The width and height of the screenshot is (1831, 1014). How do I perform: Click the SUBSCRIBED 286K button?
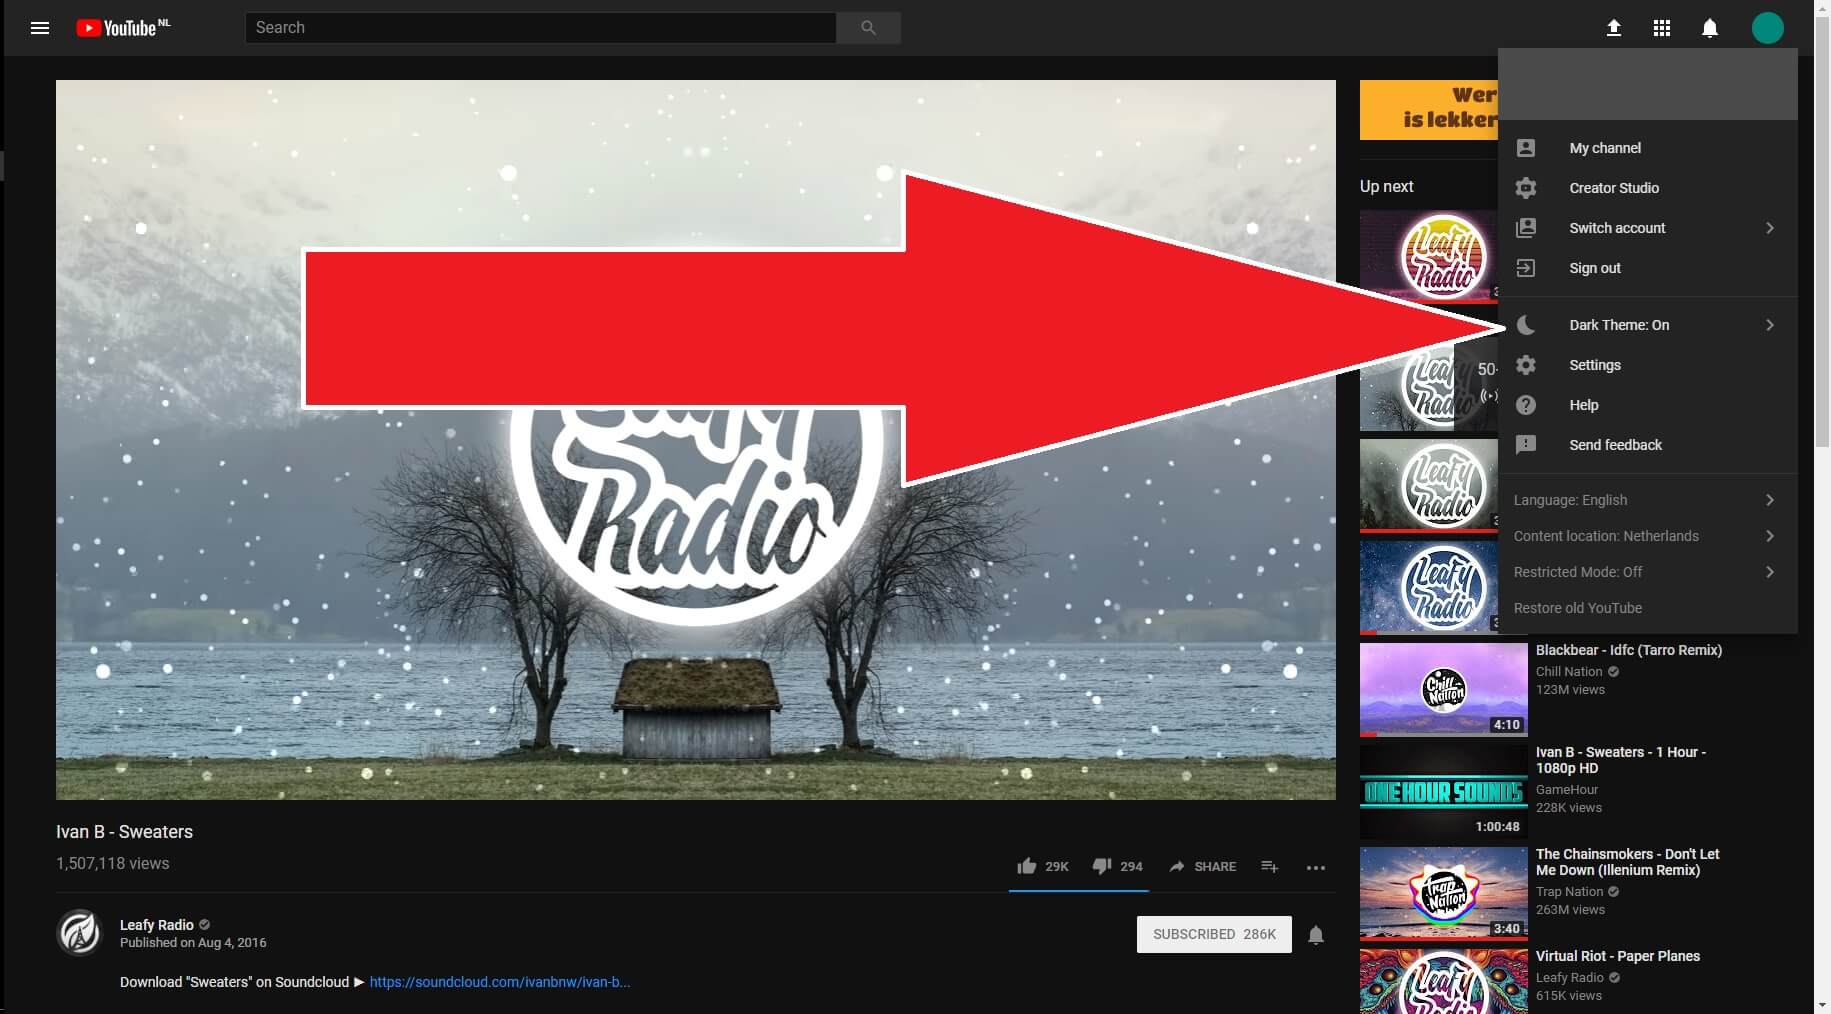point(1214,934)
